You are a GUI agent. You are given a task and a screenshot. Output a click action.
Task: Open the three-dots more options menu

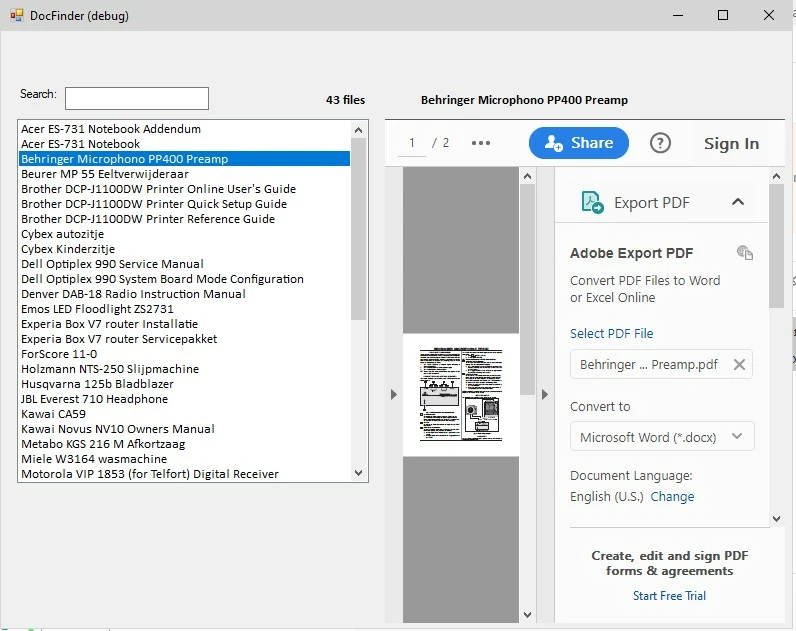pyautogui.click(x=480, y=143)
